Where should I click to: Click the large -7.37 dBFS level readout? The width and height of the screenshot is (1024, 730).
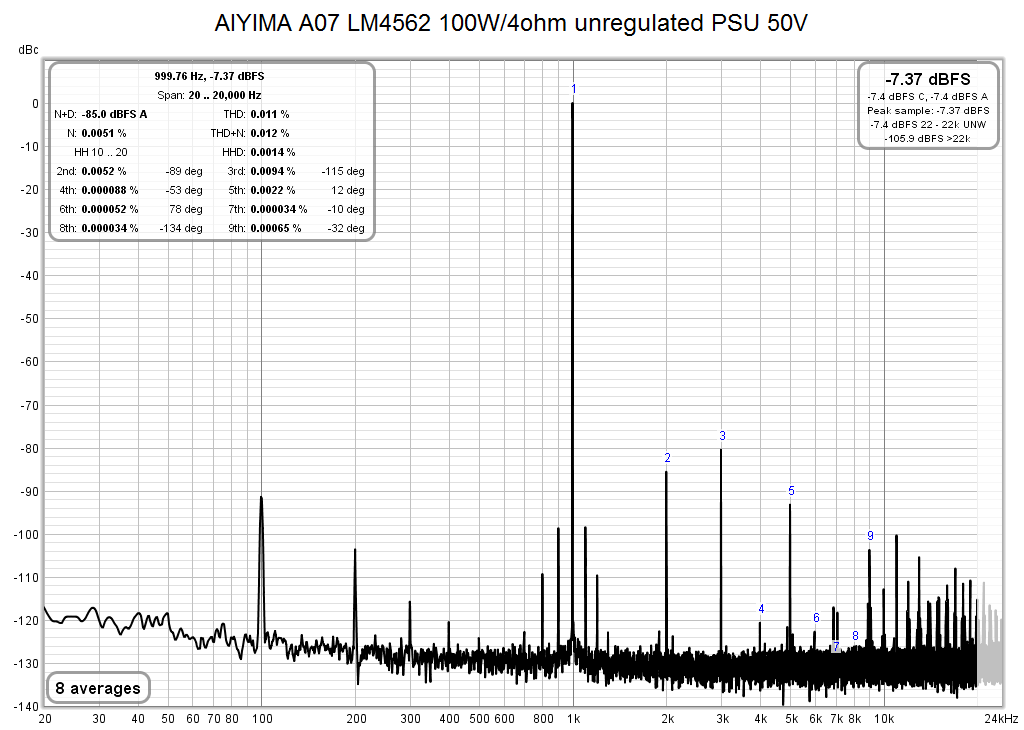pos(927,79)
